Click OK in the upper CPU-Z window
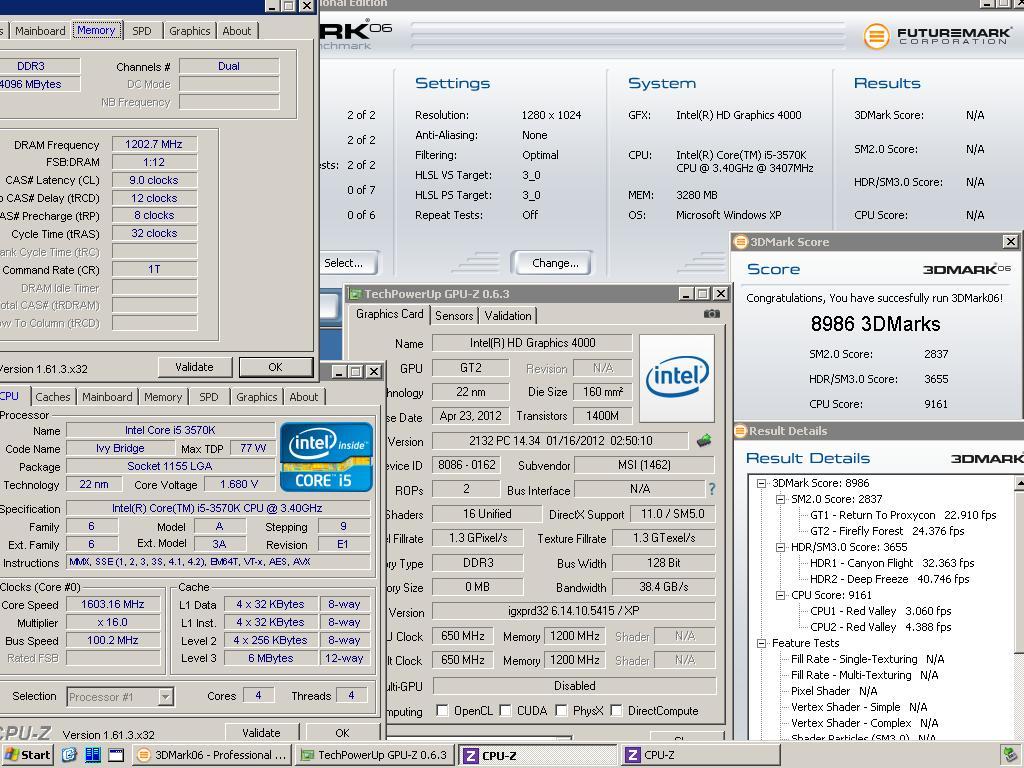The image size is (1024, 768). (276, 367)
